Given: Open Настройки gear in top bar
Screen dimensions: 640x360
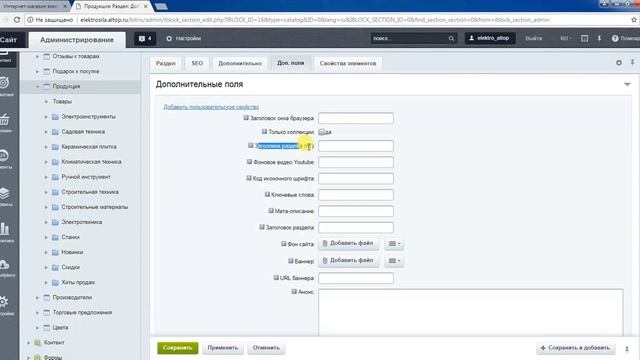Looking at the screenshot, I should click(x=184, y=38).
